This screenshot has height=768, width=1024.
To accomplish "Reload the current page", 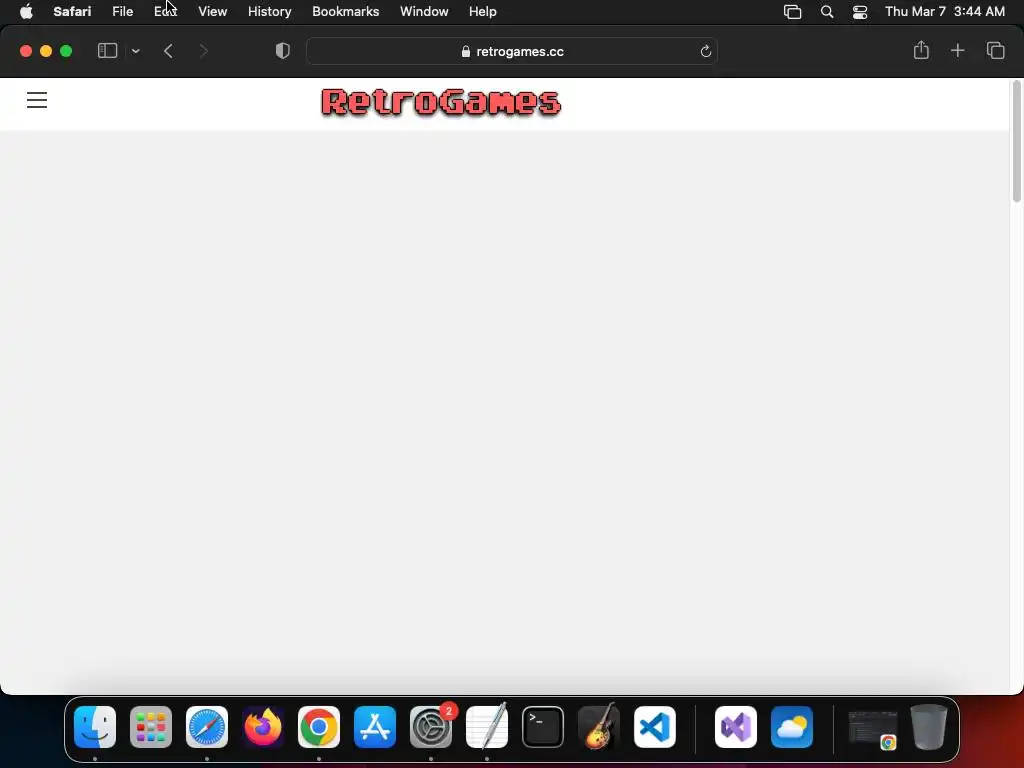I will tap(705, 51).
